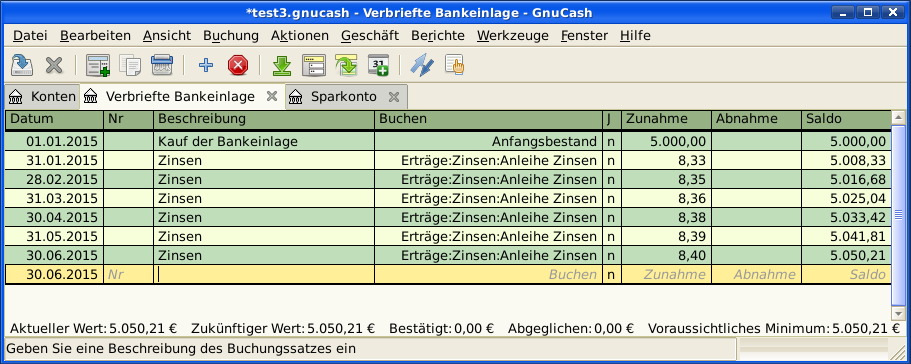911x364 pixels.
Task: Minimize the GnuCash window
Action: click(x=842, y=12)
